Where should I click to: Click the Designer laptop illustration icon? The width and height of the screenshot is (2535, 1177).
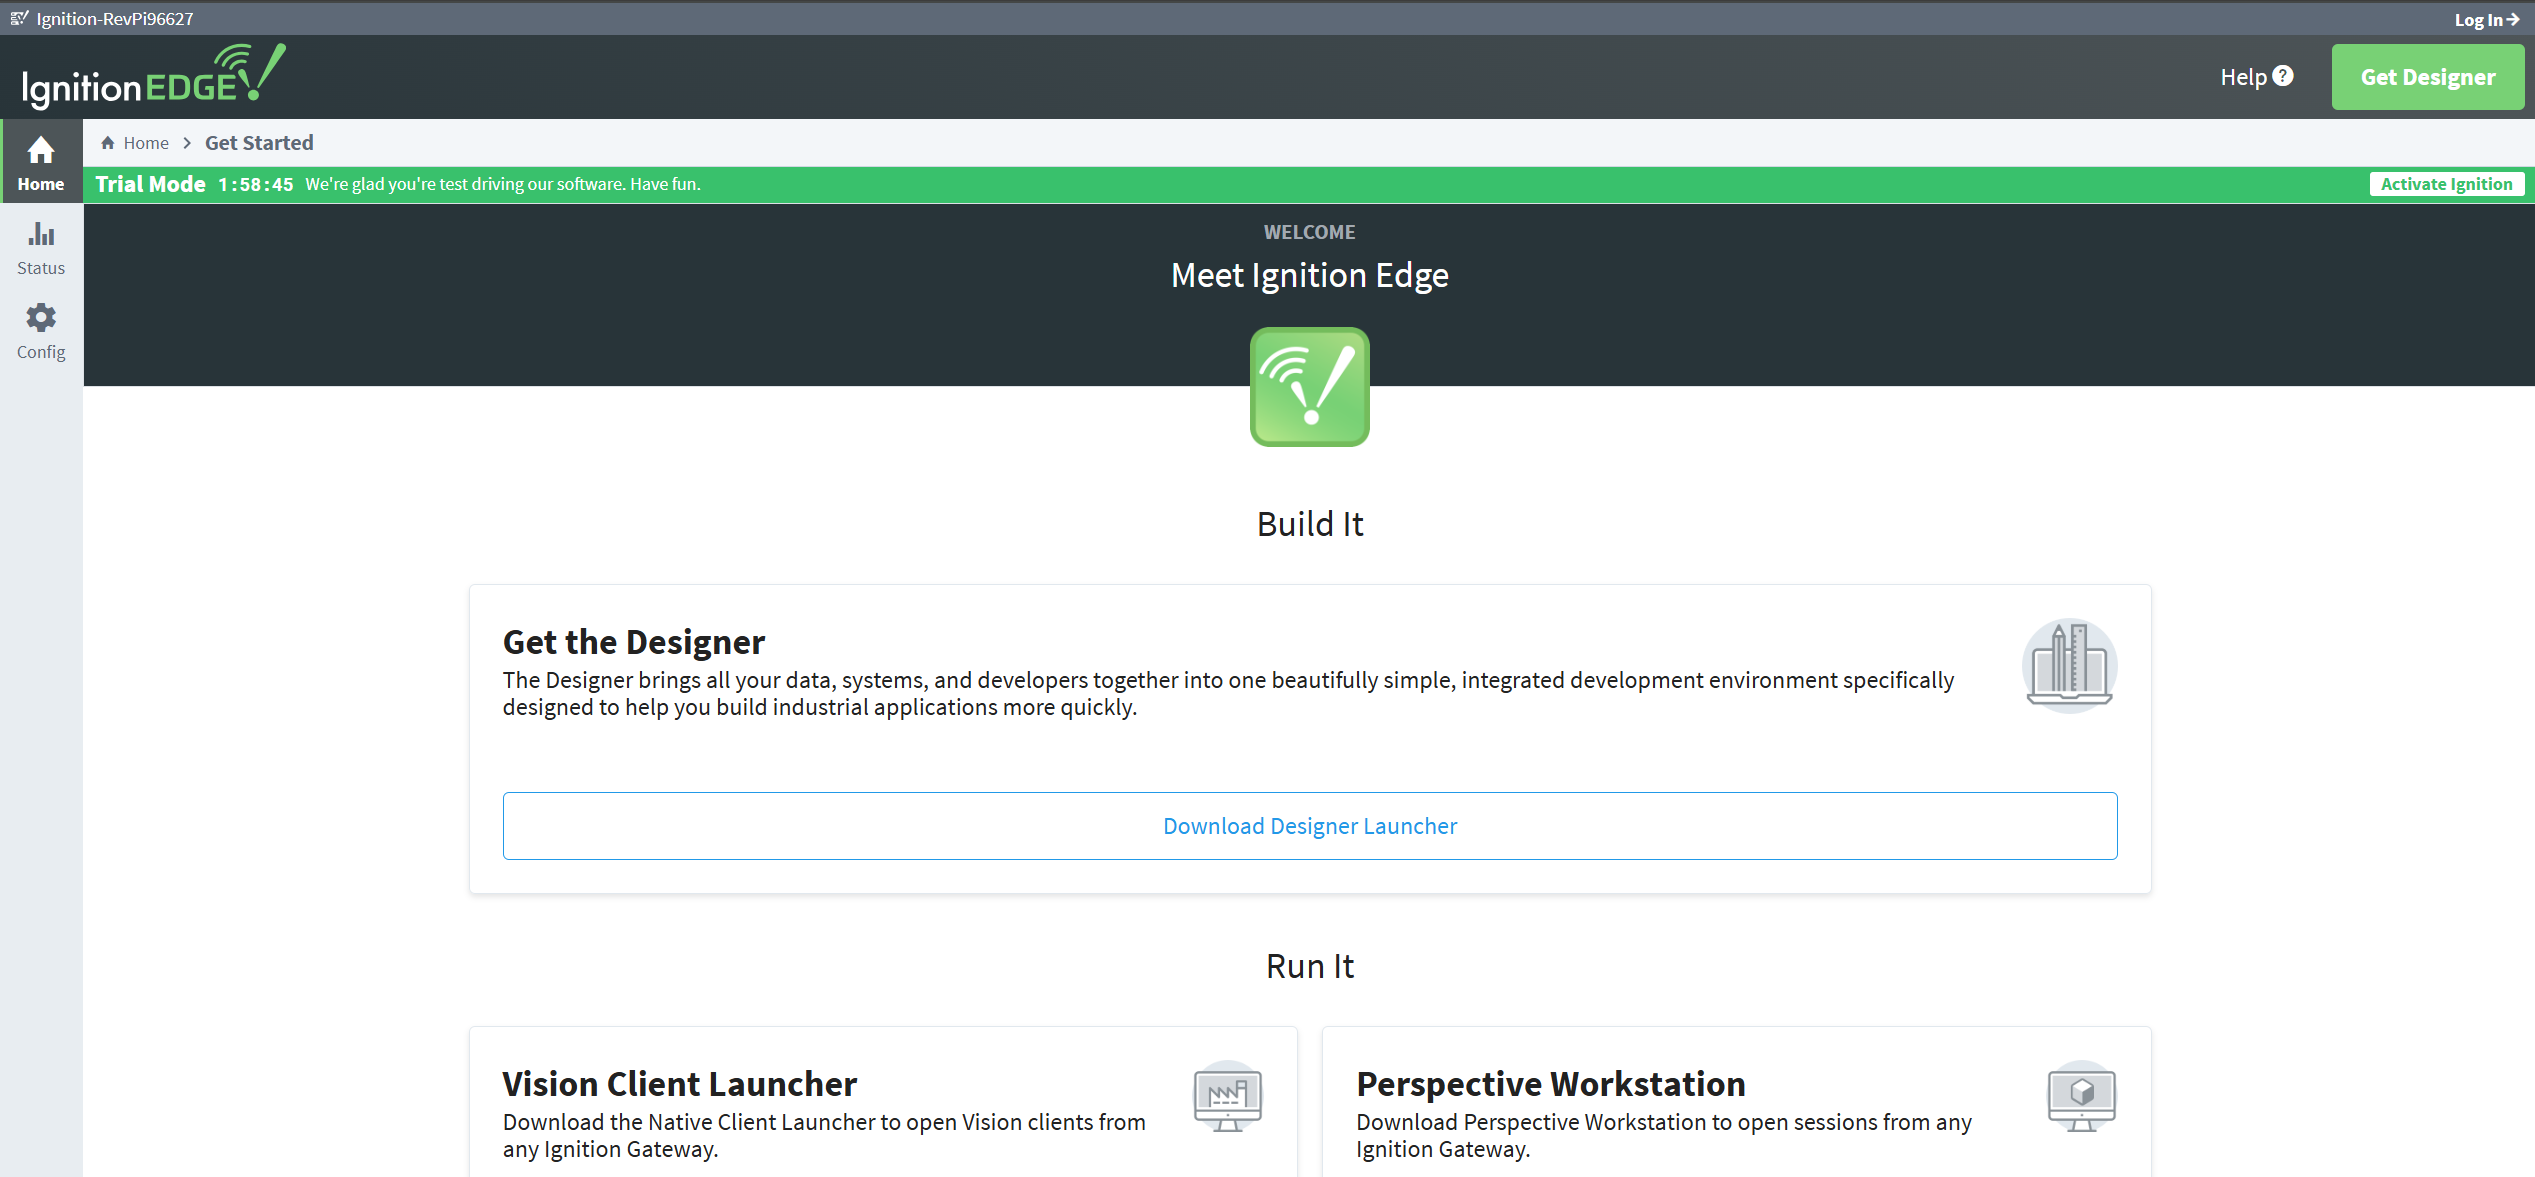click(2069, 665)
